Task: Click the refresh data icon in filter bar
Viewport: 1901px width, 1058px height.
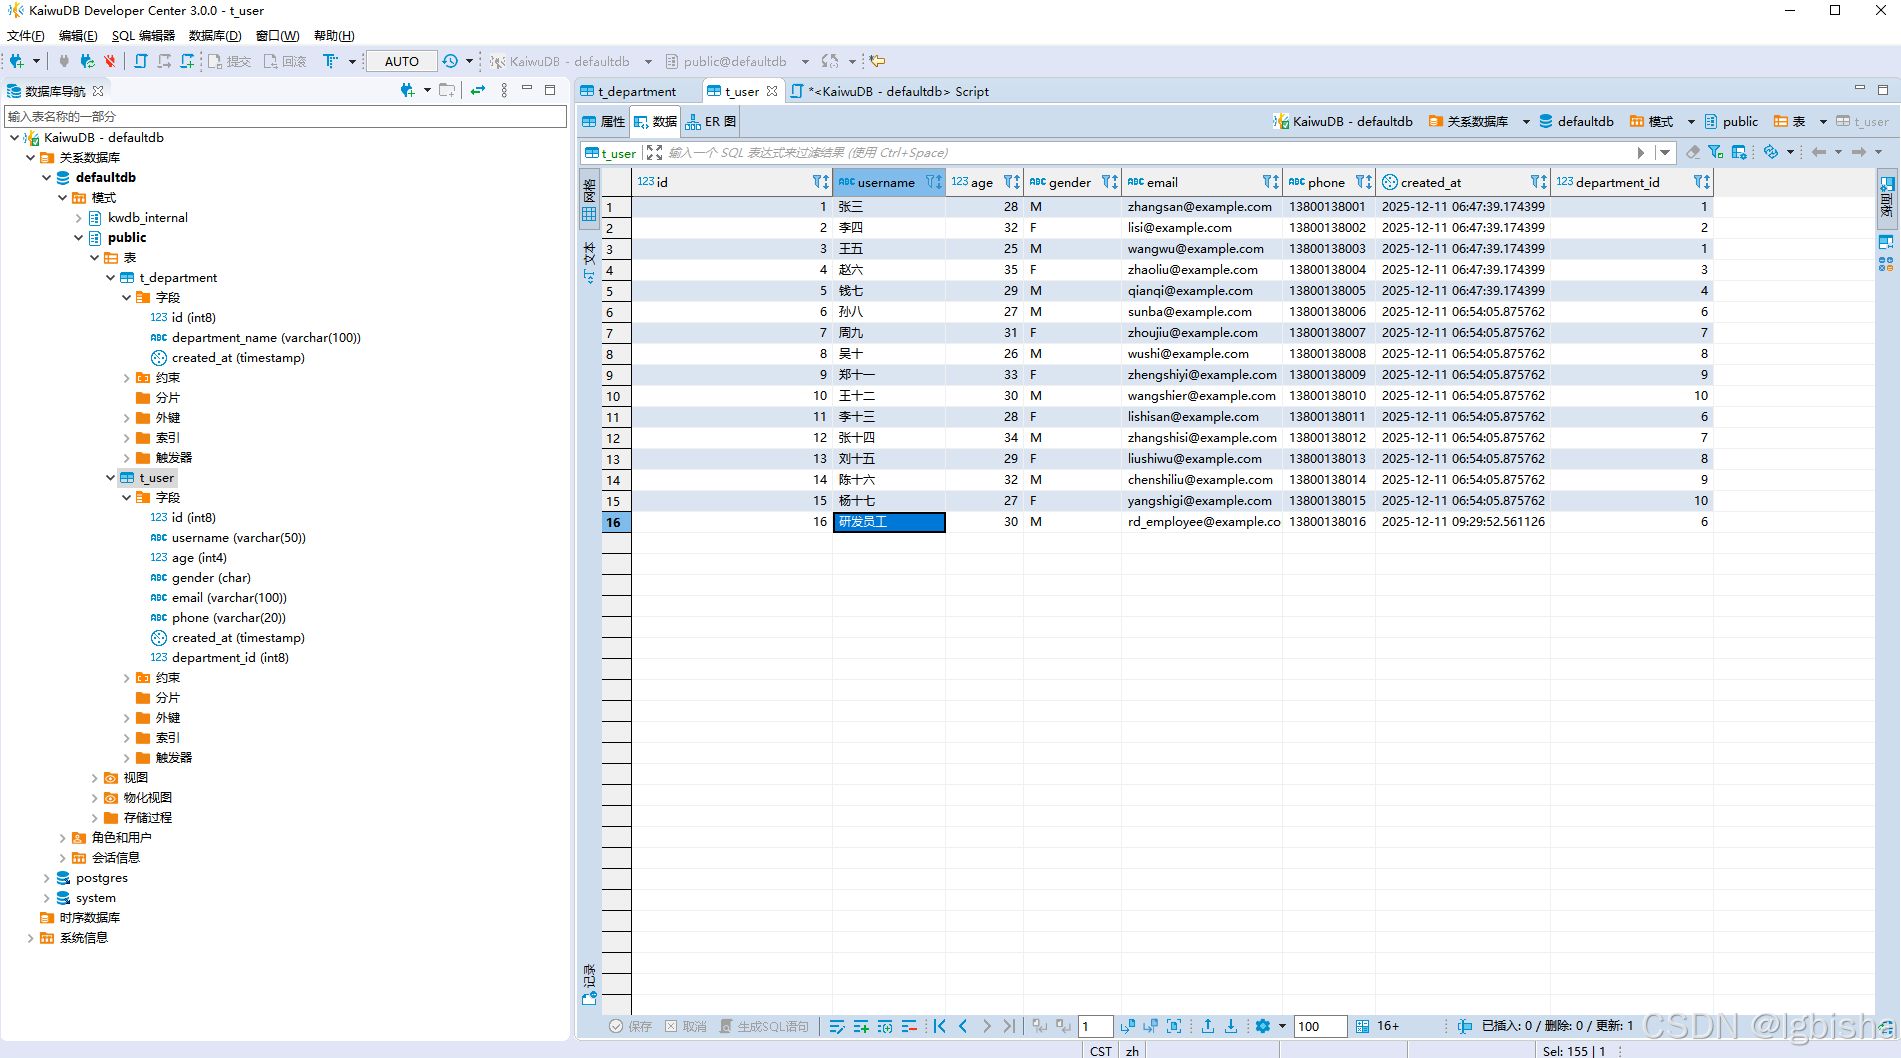Action: (1771, 152)
